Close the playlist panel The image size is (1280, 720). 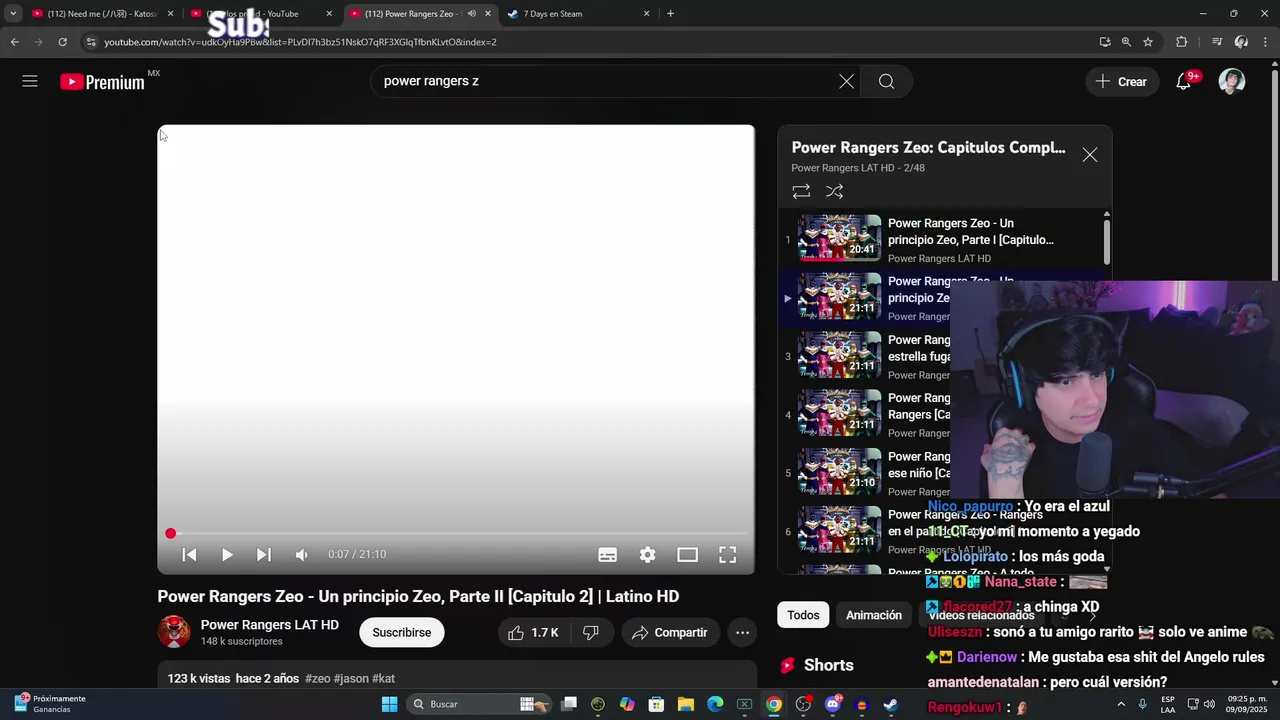click(1090, 155)
